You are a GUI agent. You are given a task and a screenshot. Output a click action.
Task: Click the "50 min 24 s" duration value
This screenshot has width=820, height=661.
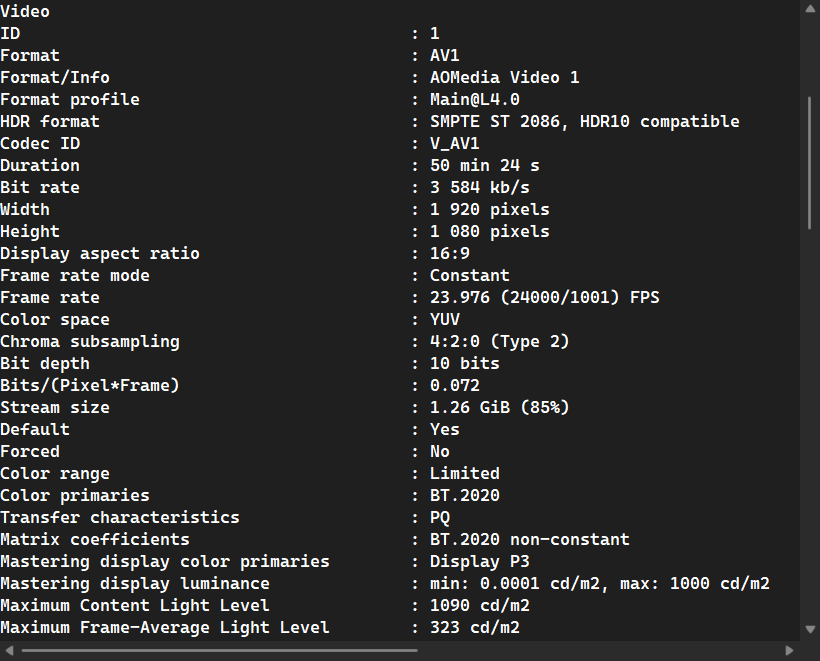click(x=484, y=166)
